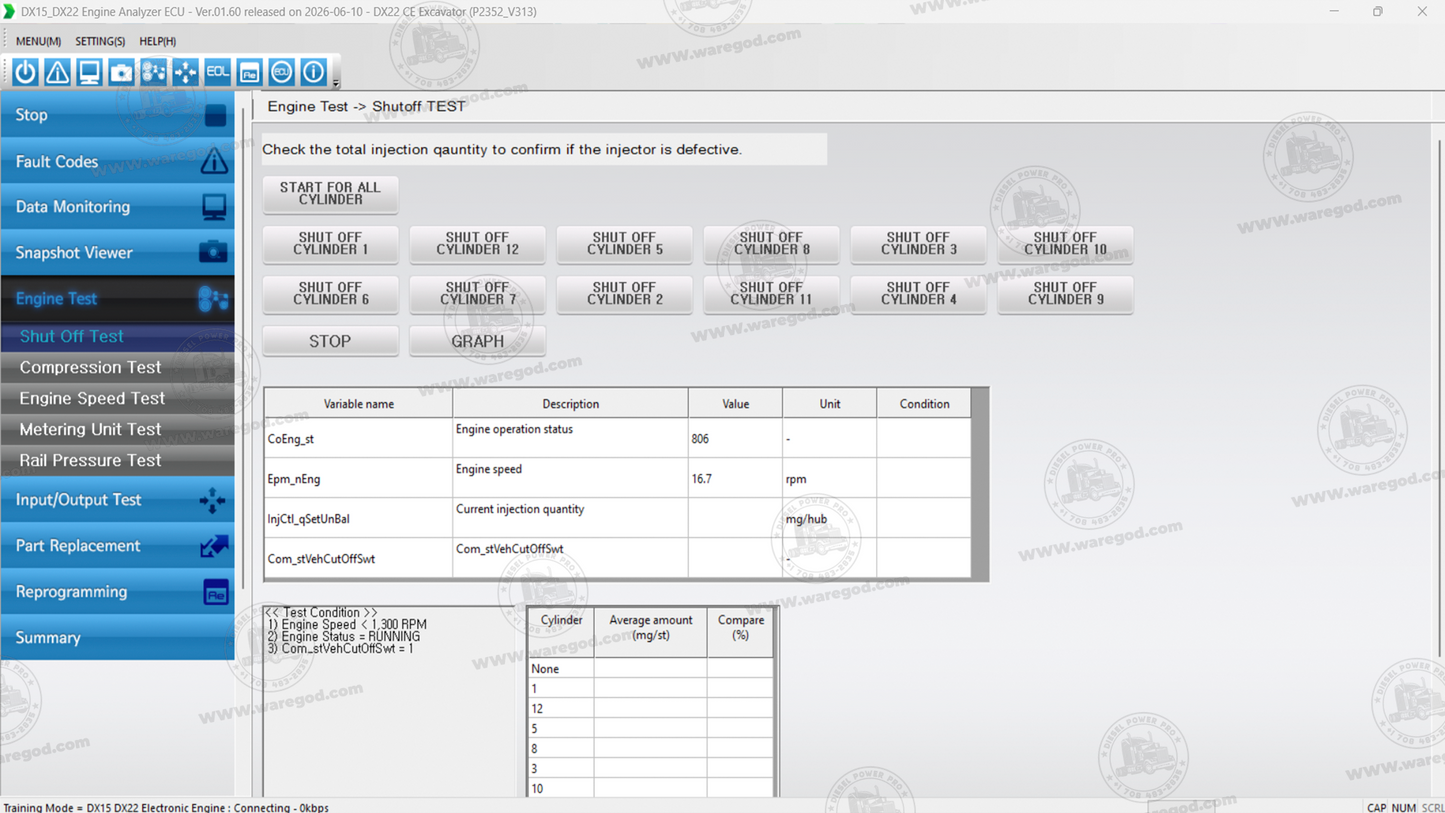Open the SETTING(S) menu
Screen dimensions: 1445x813
coord(100,41)
